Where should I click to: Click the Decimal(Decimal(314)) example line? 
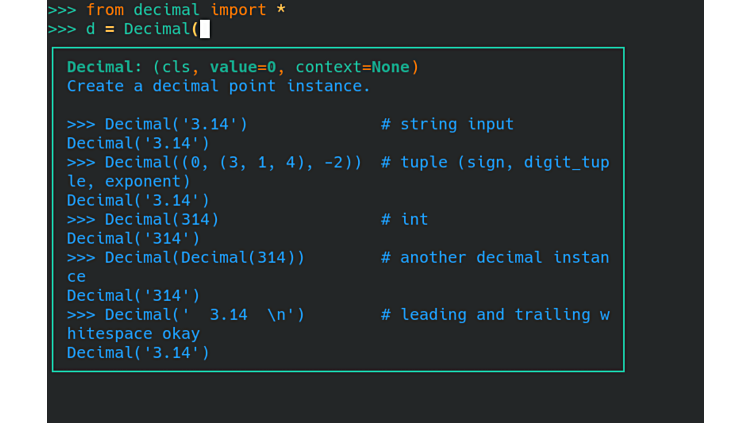tap(205, 257)
